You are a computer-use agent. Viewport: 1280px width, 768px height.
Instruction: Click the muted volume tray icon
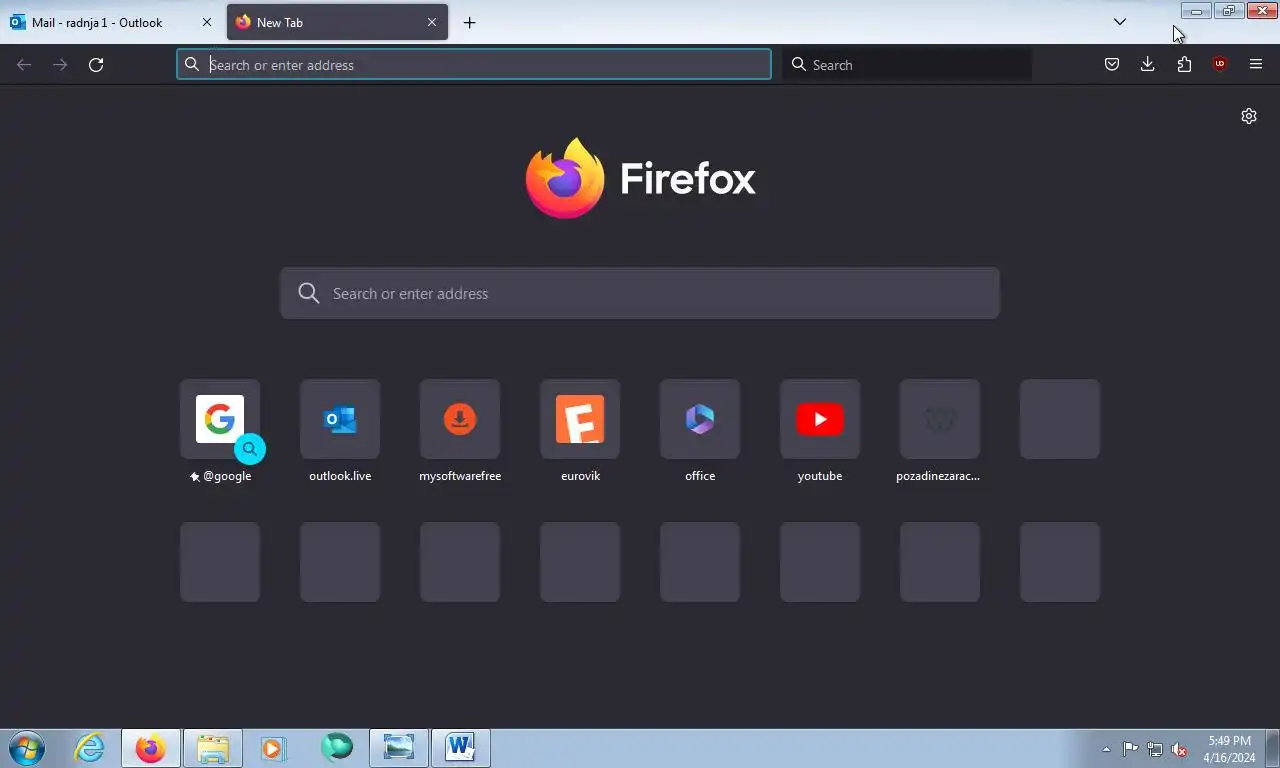point(1179,749)
